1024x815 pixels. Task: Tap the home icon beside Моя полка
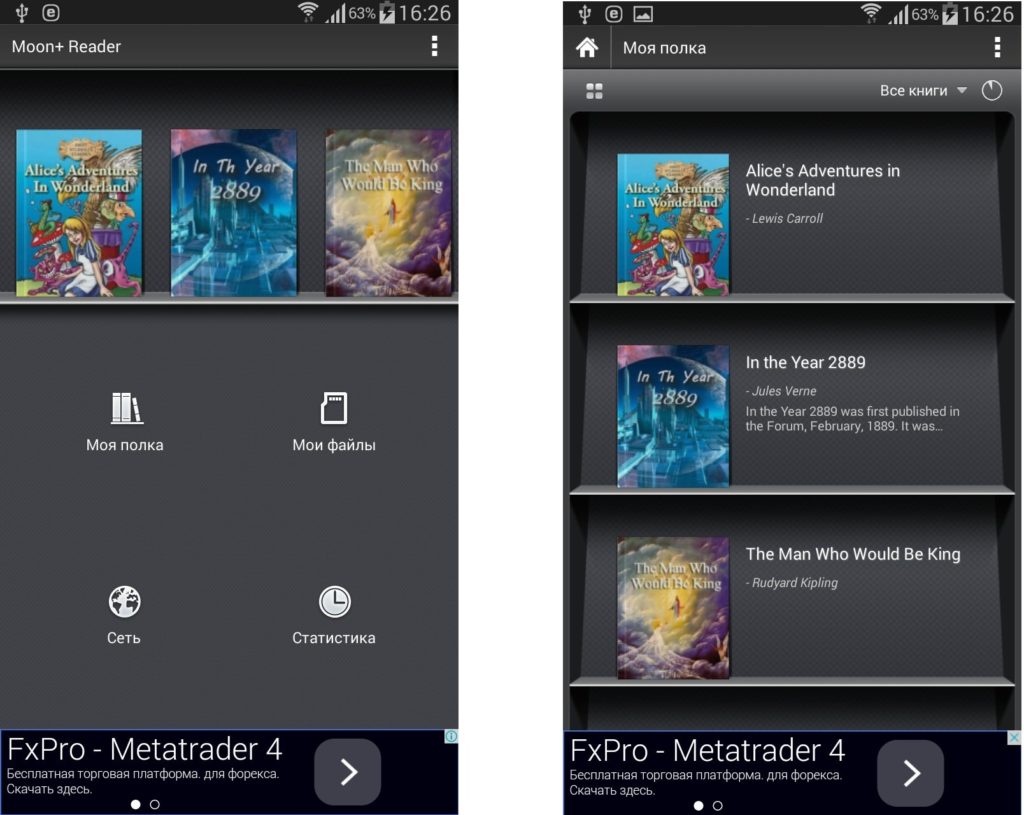click(x=586, y=47)
